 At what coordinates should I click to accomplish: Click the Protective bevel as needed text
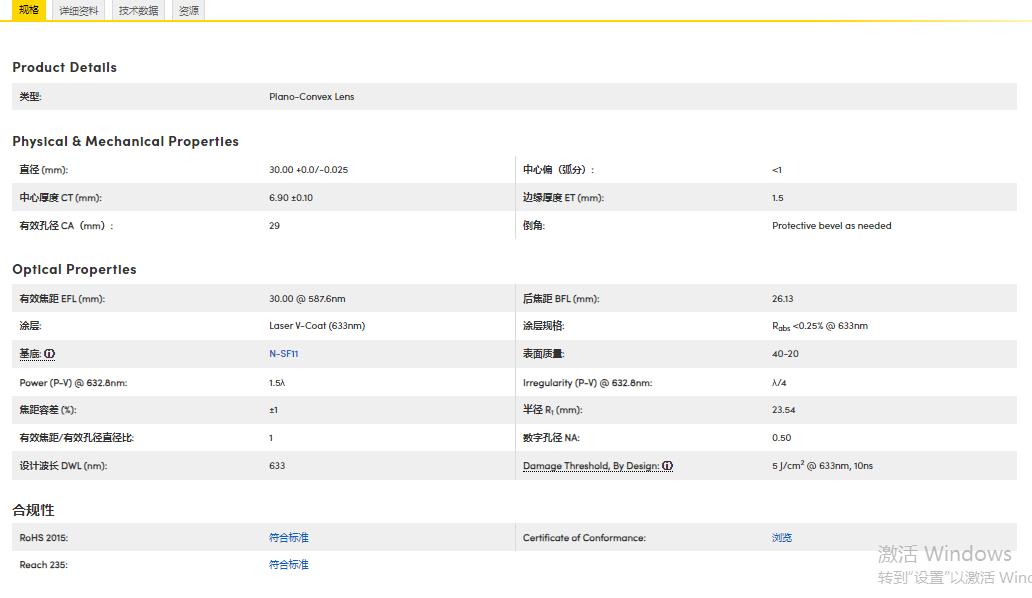[831, 226]
